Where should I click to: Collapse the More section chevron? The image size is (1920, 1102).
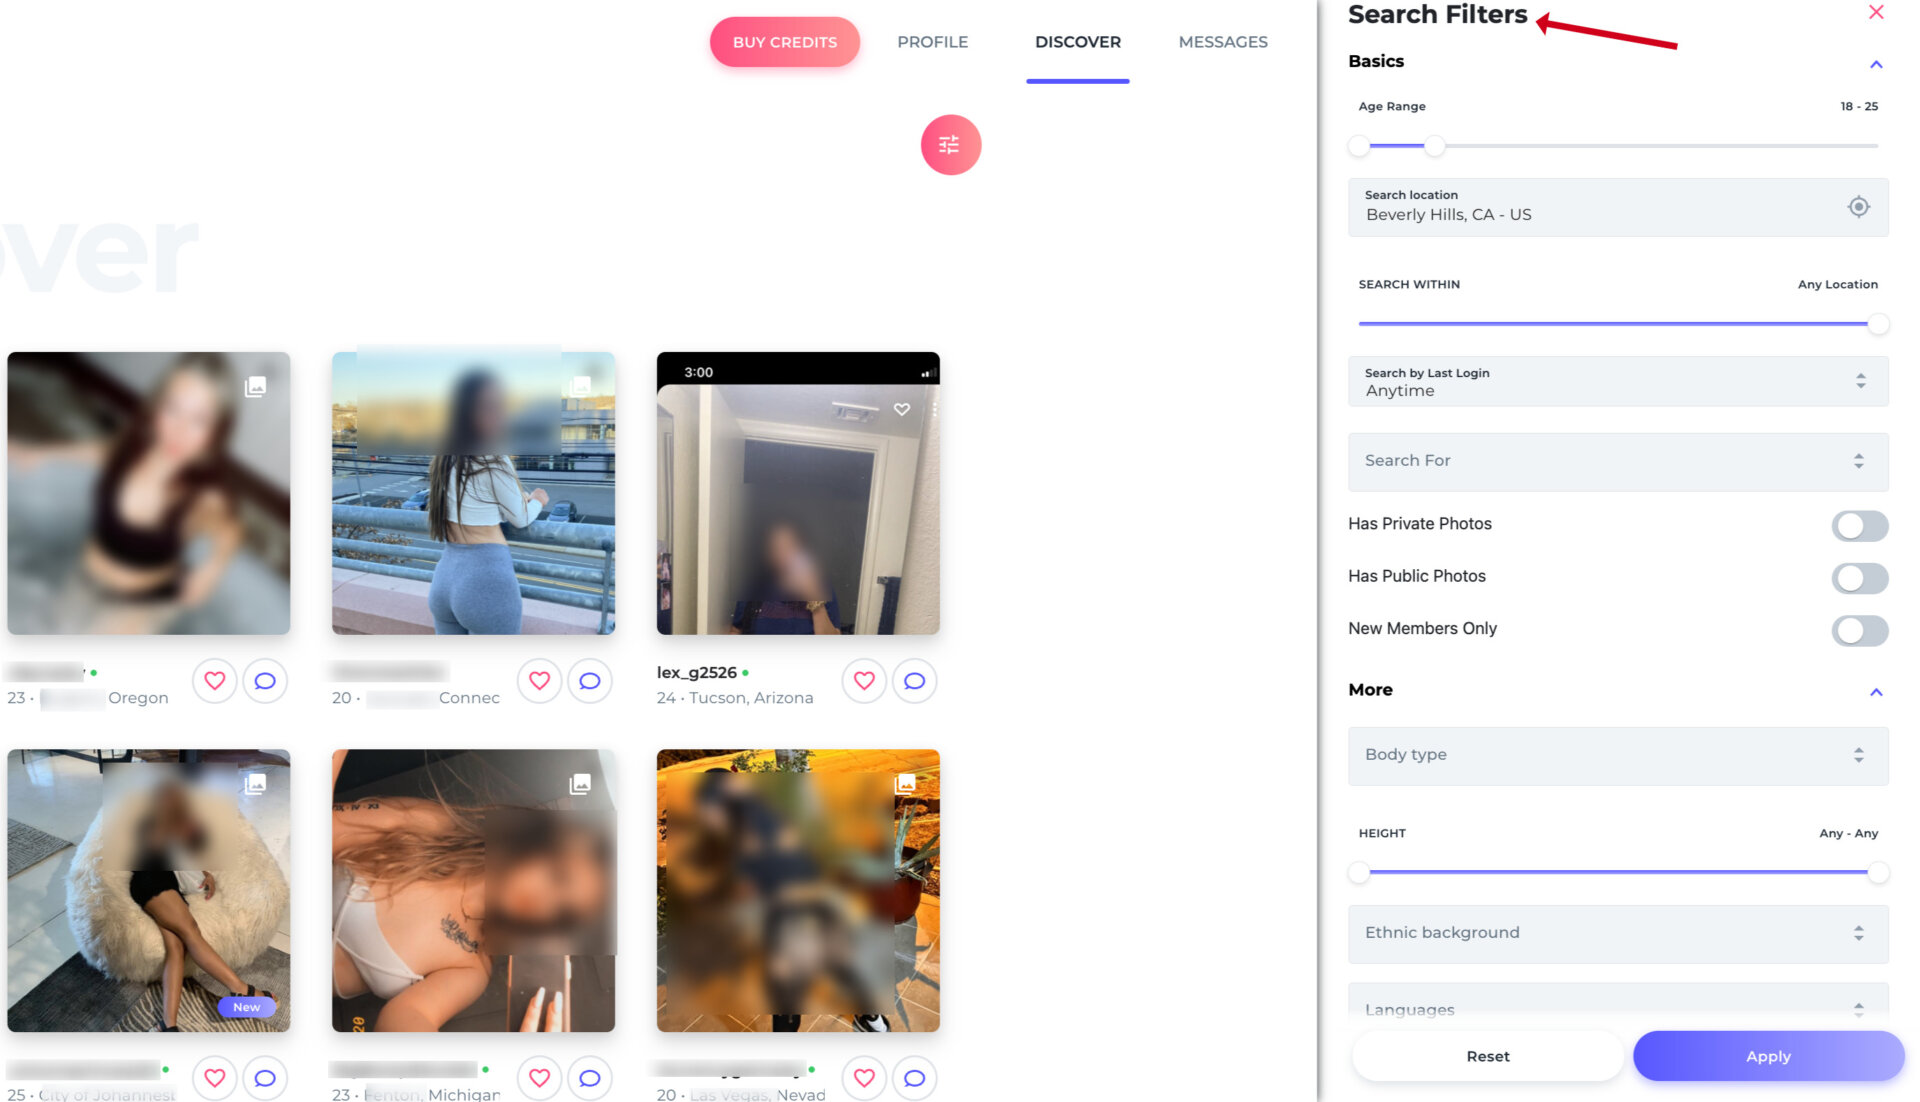coord(1876,692)
